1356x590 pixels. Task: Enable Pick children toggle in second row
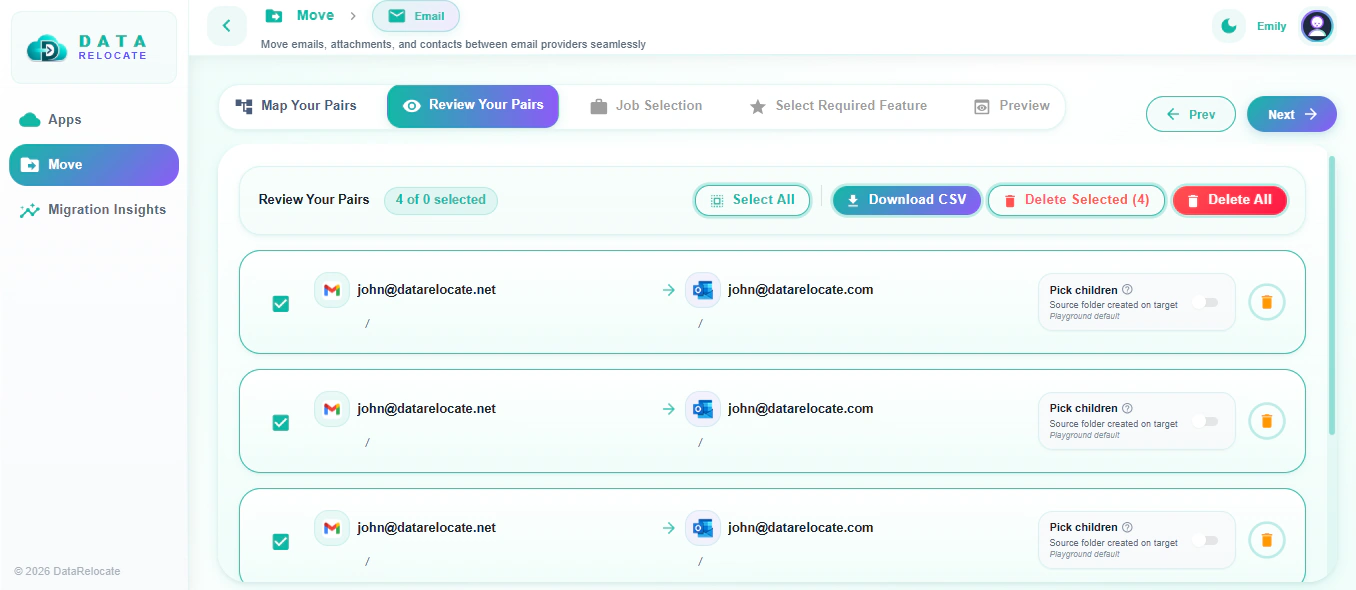pyautogui.click(x=1205, y=421)
